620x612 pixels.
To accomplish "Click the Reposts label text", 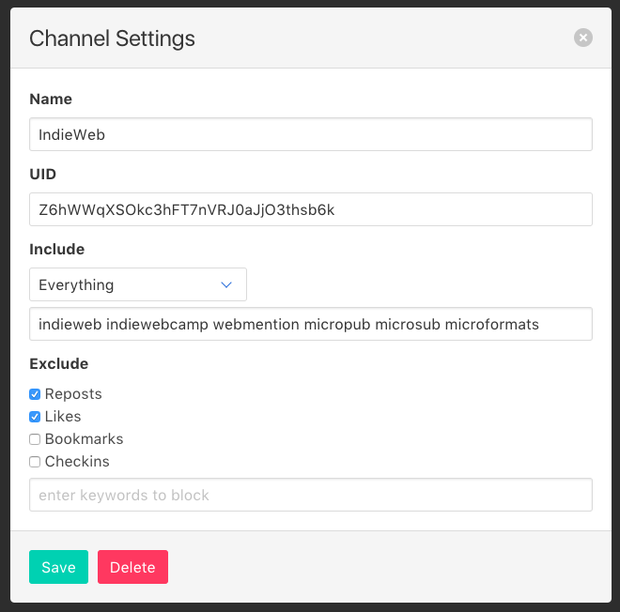I will pos(73,394).
